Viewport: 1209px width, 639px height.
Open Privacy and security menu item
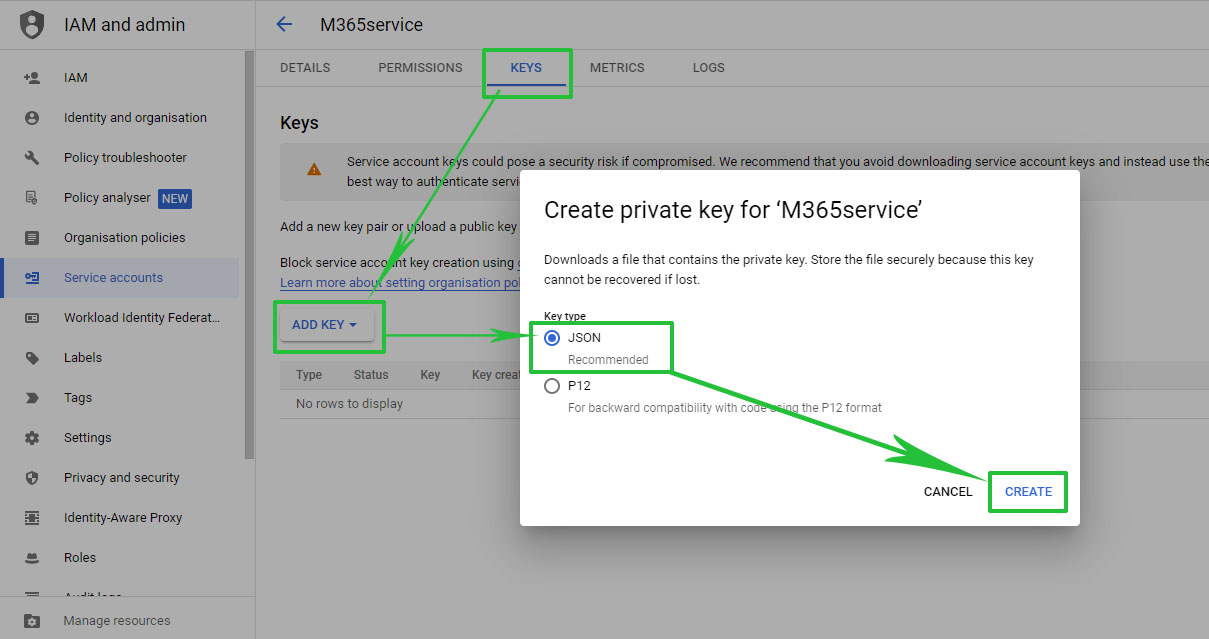tap(120, 478)
